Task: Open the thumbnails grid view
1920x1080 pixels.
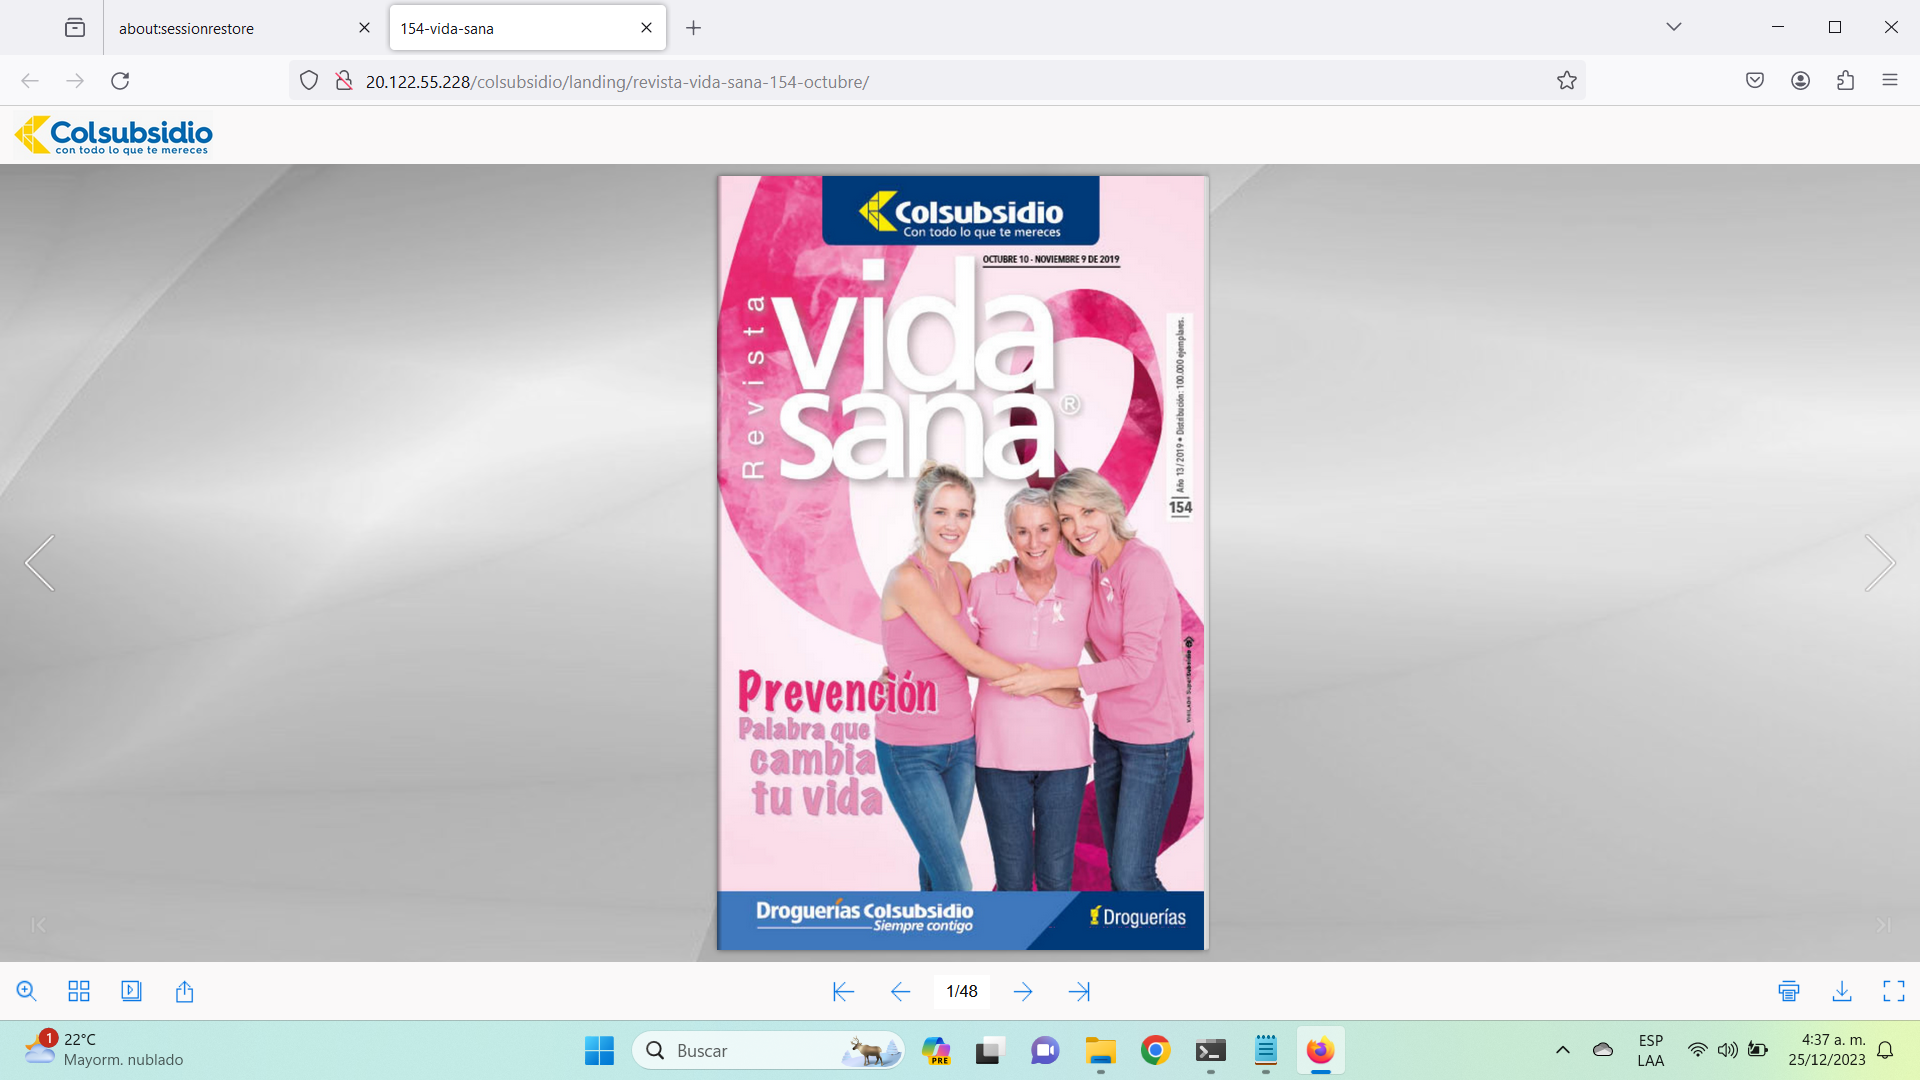Action: tap(79, 991)
